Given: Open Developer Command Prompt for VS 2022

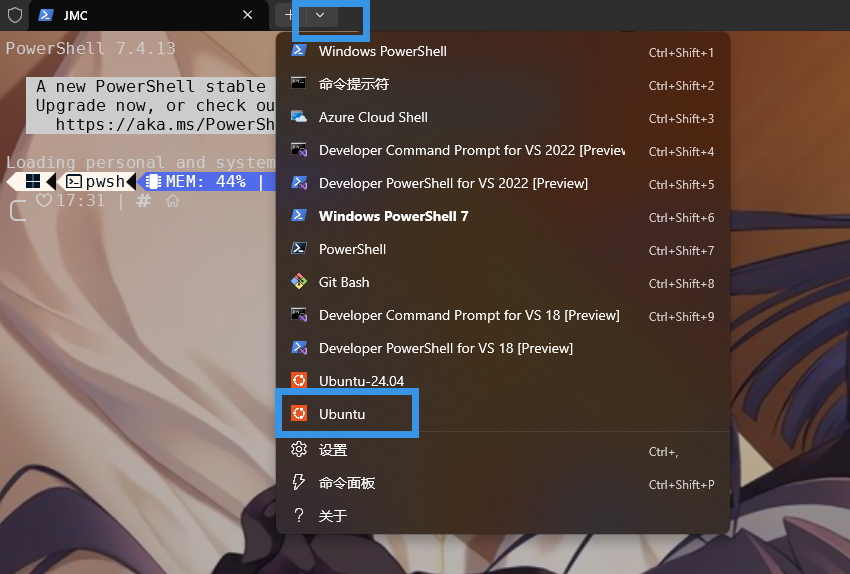Looking at the screenshot, I should click(x=503, y=150).
